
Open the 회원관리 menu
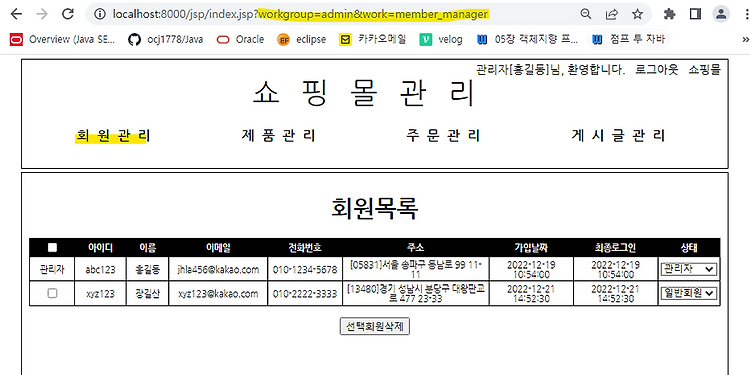113,136
